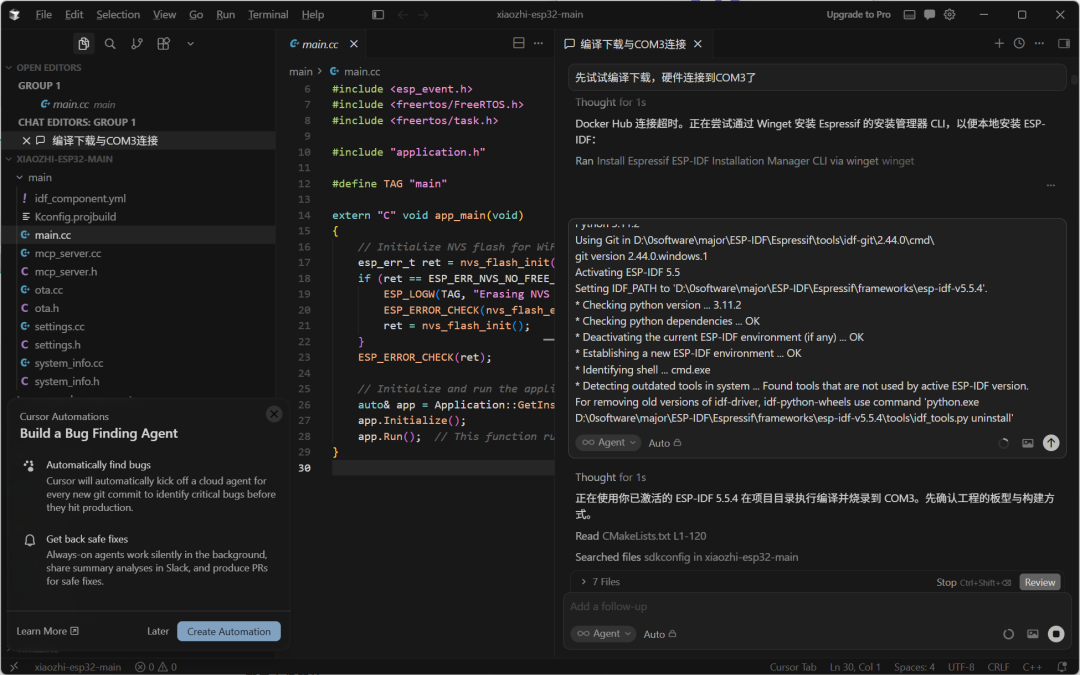
Task: Split the editor with the layout icon
Action: pyautogui.click(x=519, y=43)
